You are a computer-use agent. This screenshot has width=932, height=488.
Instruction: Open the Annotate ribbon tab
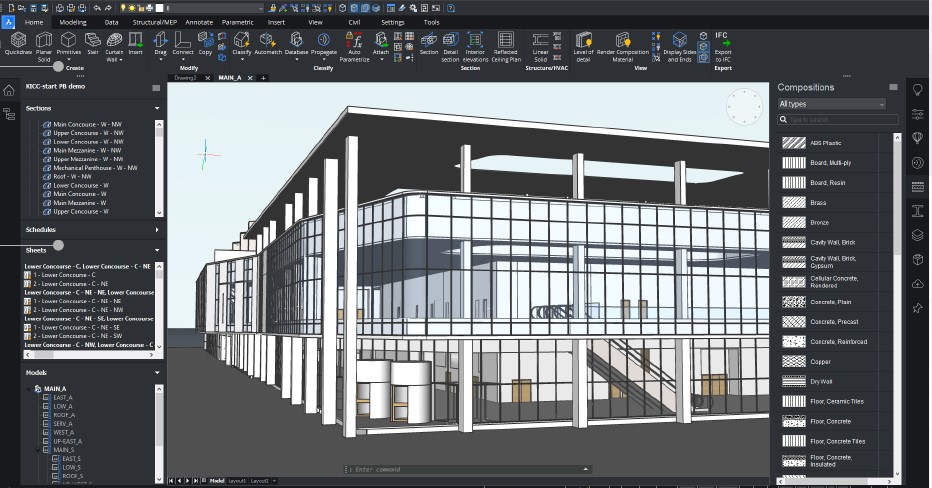click(x=199, y=22)
